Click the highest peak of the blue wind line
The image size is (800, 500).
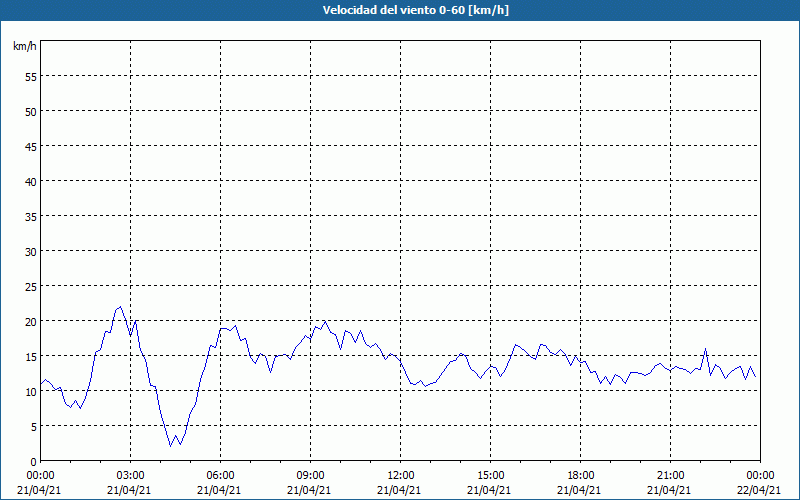(120, 307)
